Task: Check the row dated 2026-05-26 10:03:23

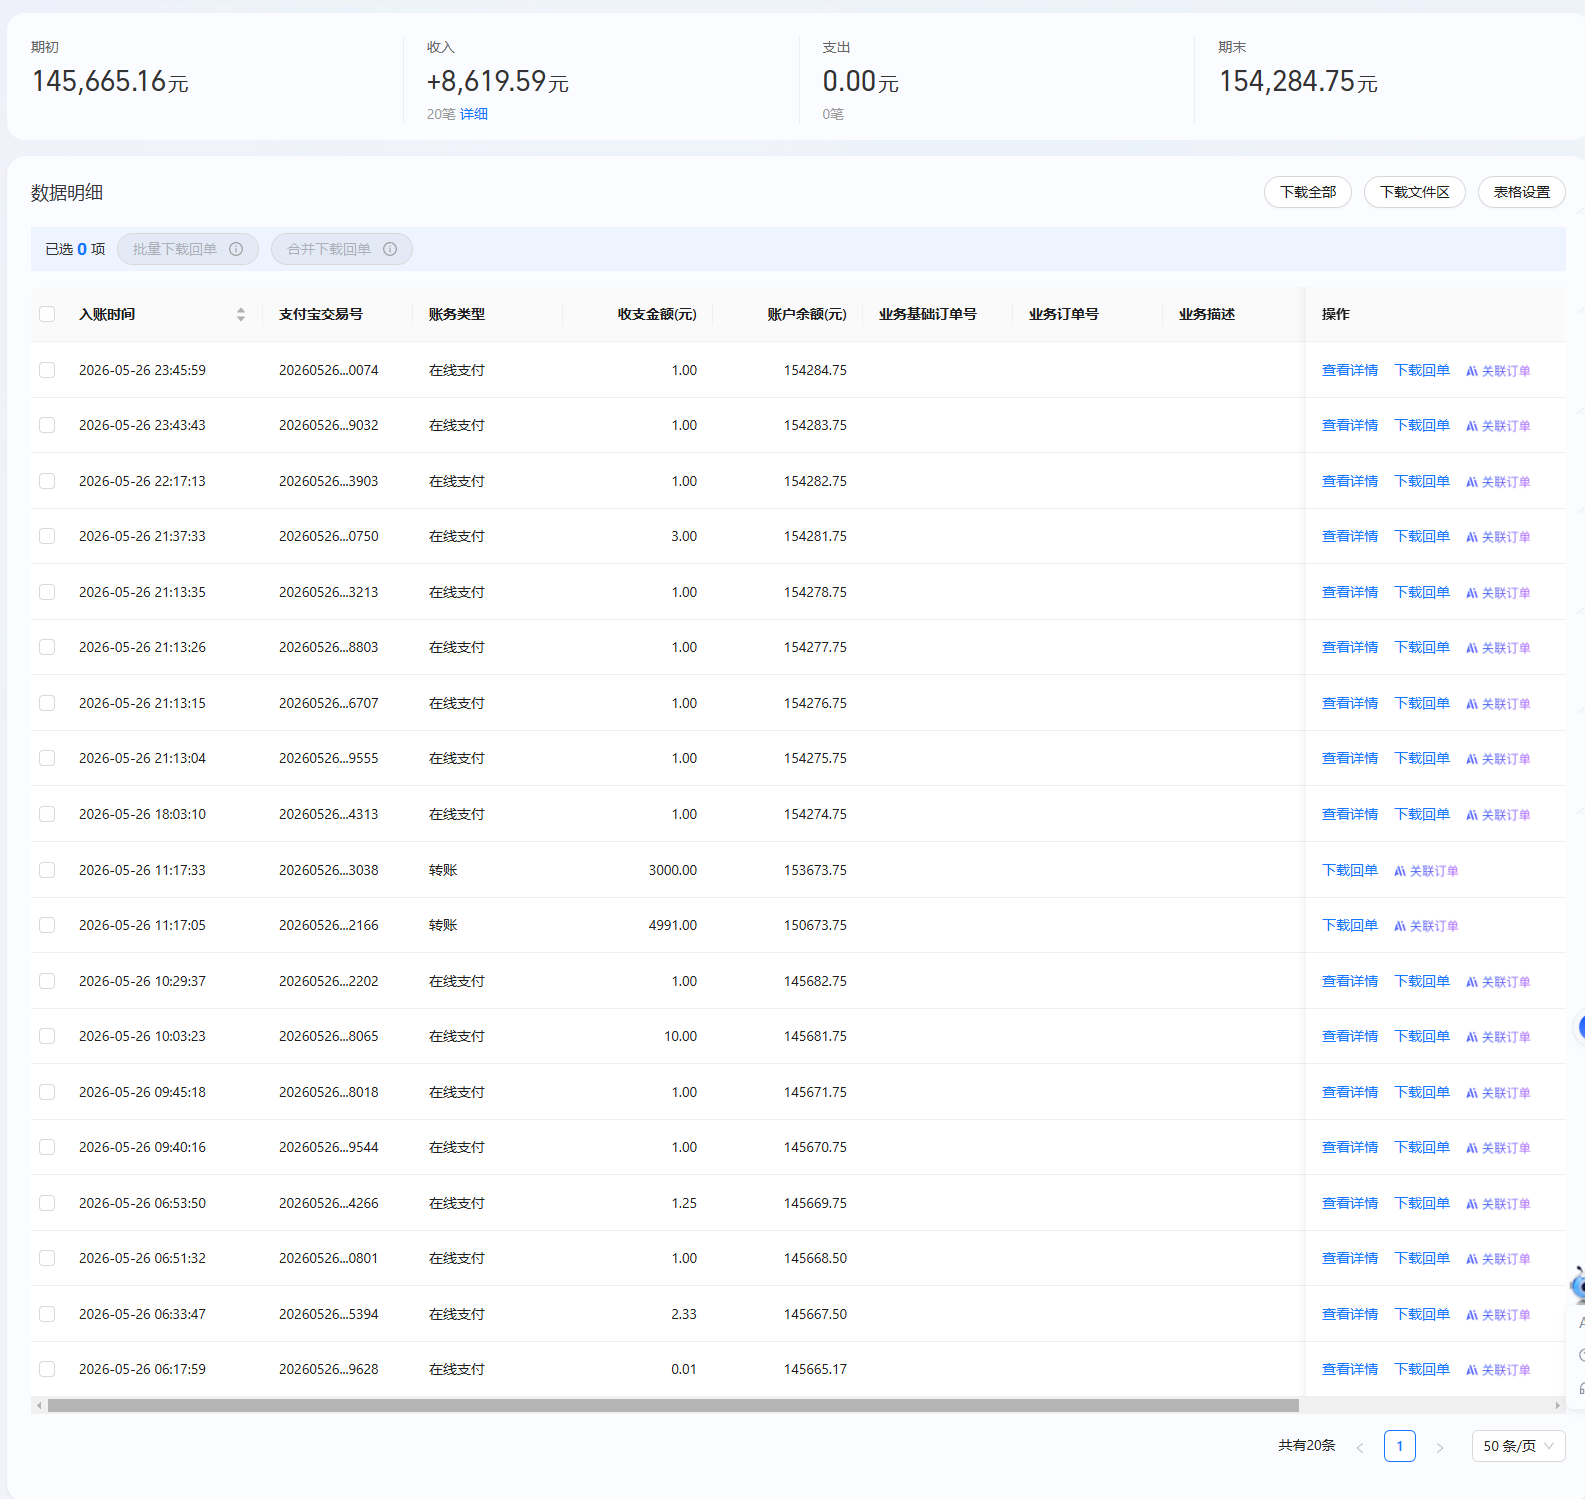Action: click(x=47, y=1036)
